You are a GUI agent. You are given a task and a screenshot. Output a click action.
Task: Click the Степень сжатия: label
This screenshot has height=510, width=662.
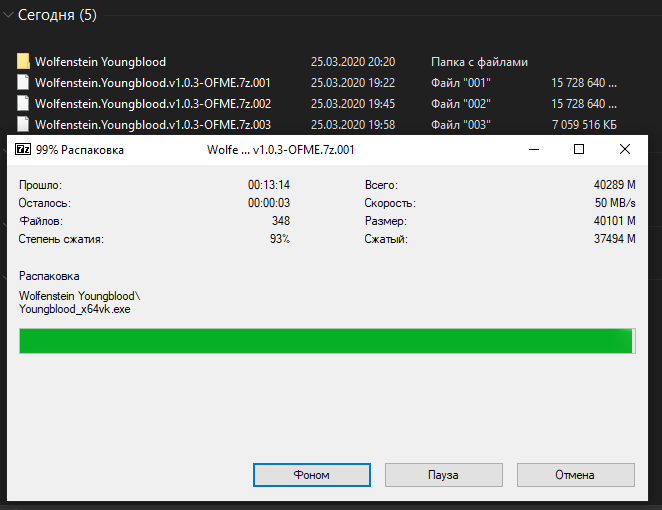tap(61, 239)
